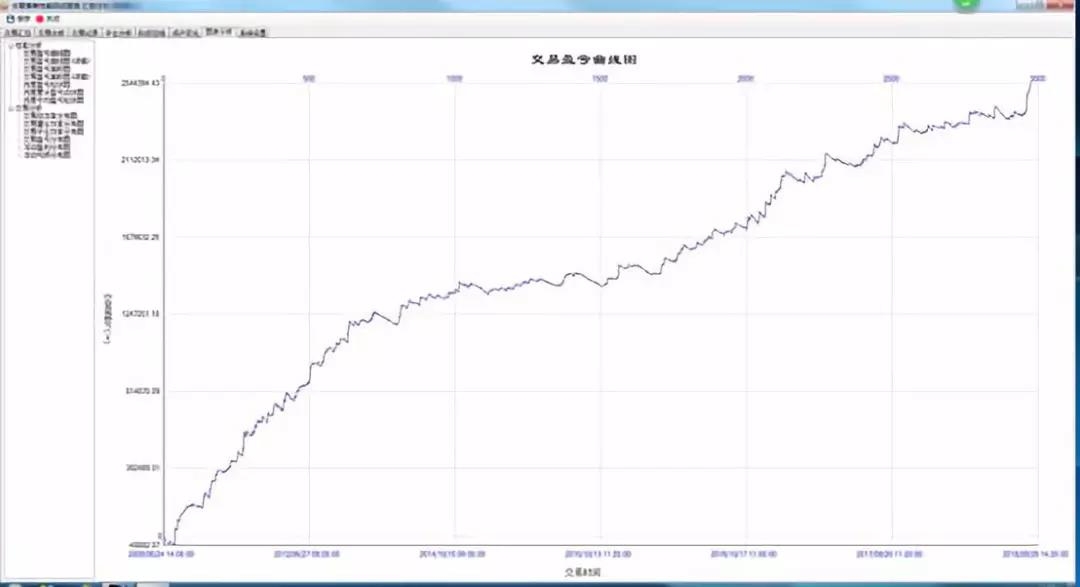Click the 交易时间 x-axis label
Screen dimensions: 1080x587
click(x=583, y=572)
